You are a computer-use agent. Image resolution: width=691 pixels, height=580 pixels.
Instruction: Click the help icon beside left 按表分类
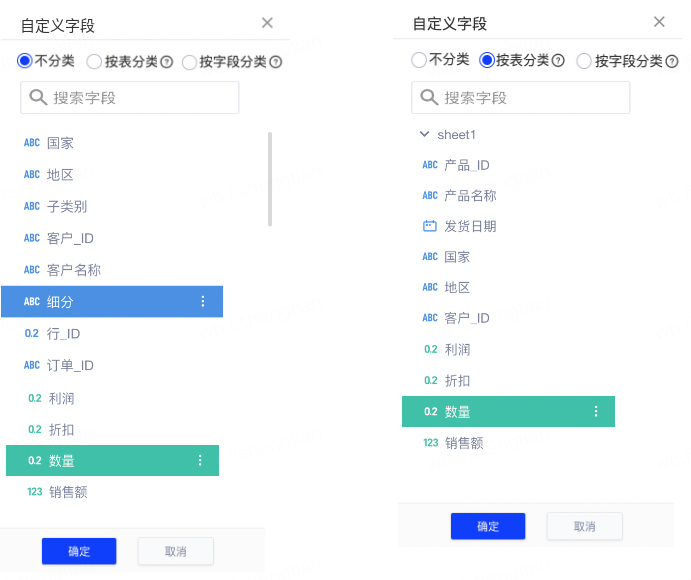pyautogui.click(x=167, y=62)
